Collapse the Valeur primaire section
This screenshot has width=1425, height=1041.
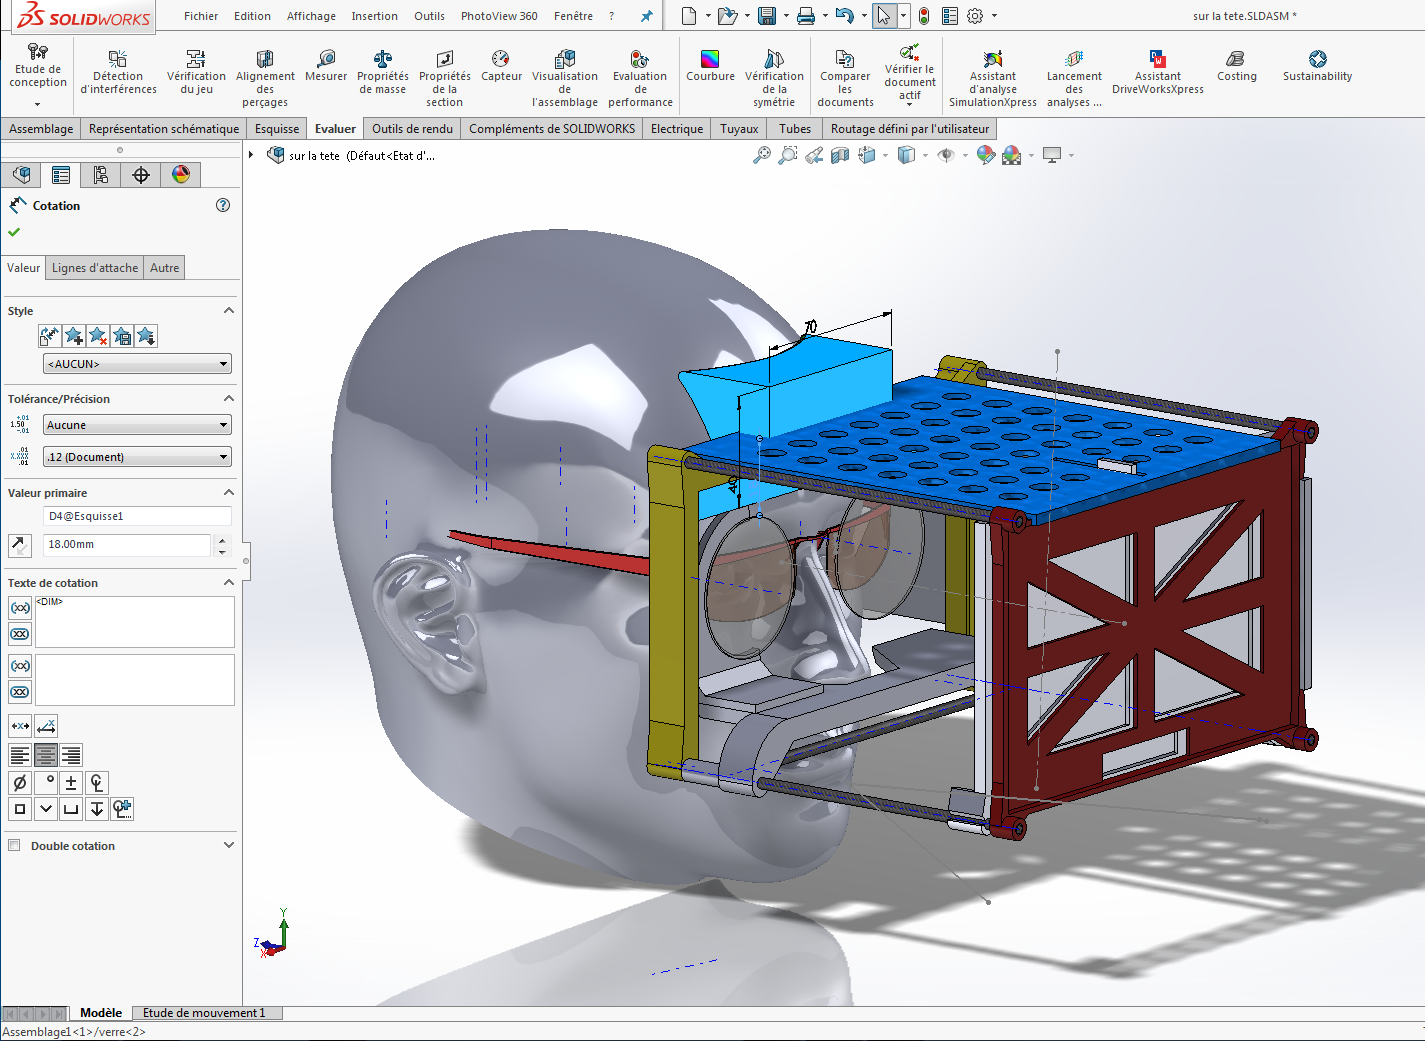point(228,493)
